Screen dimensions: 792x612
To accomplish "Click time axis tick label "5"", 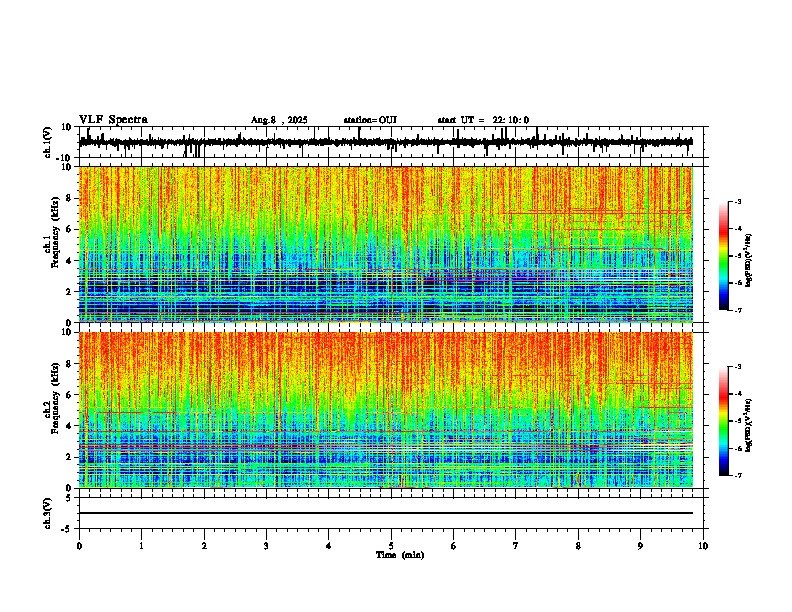I will [x=391, y=546].
